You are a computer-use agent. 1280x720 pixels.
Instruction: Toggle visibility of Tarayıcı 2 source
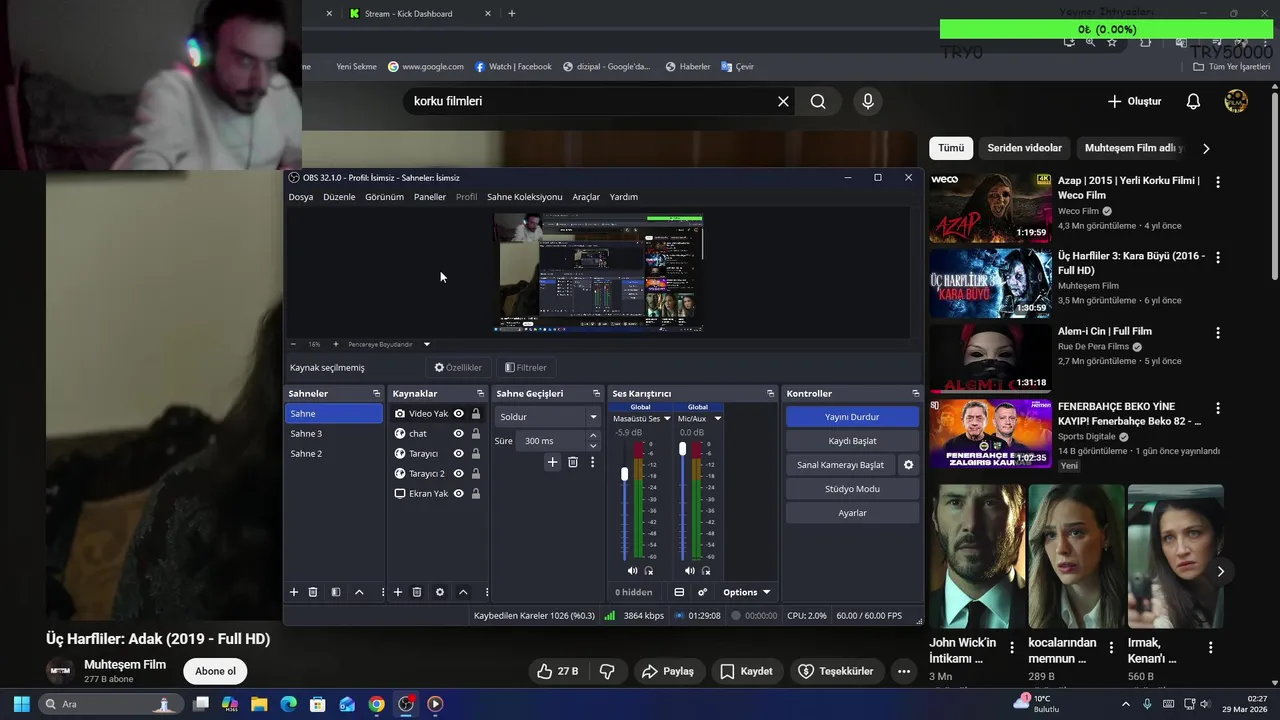(458, 474)
